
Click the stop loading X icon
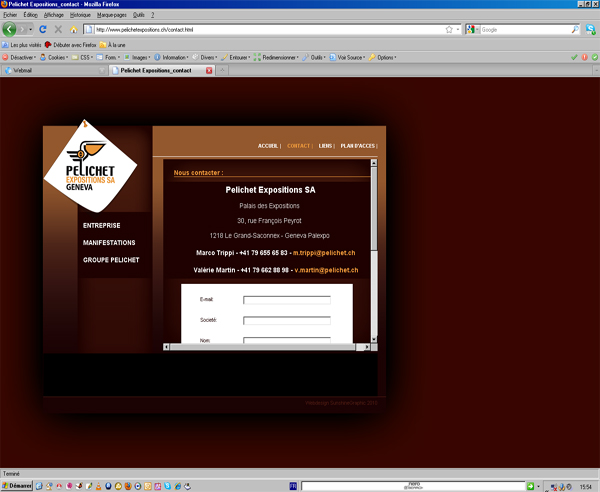pos(58,29)
